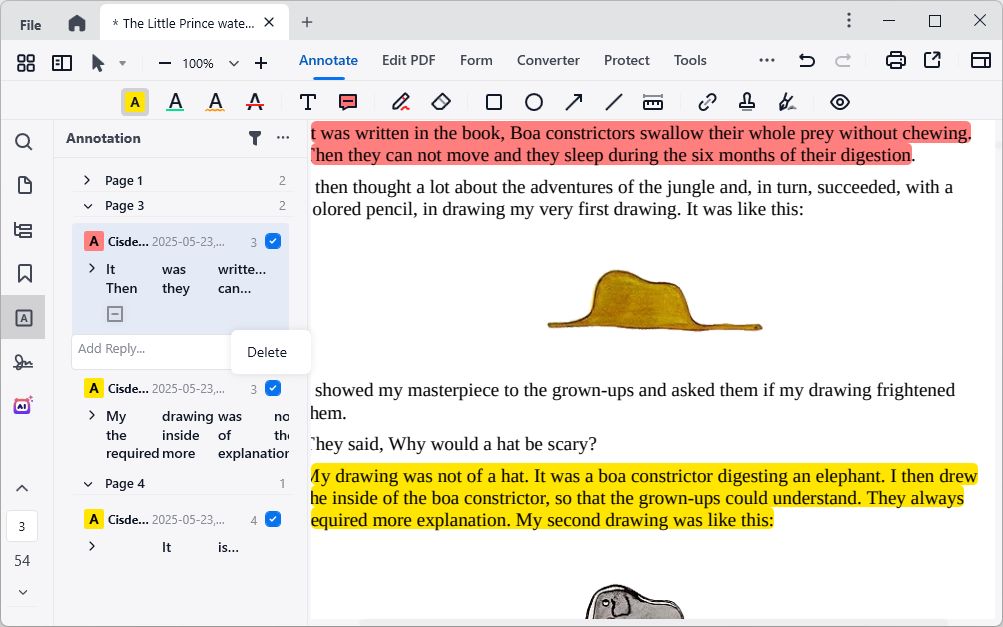Select the eraser tool
The image size is (1003, 627).
click(x=441, y=102)
